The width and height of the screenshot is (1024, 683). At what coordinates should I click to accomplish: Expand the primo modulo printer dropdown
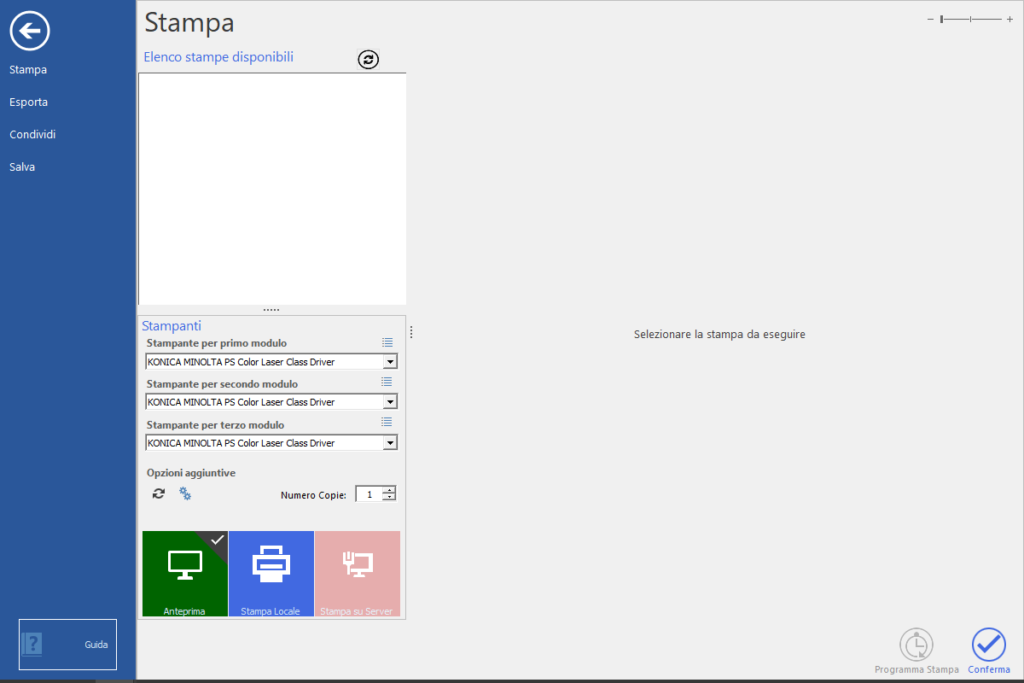click(390, 362)
